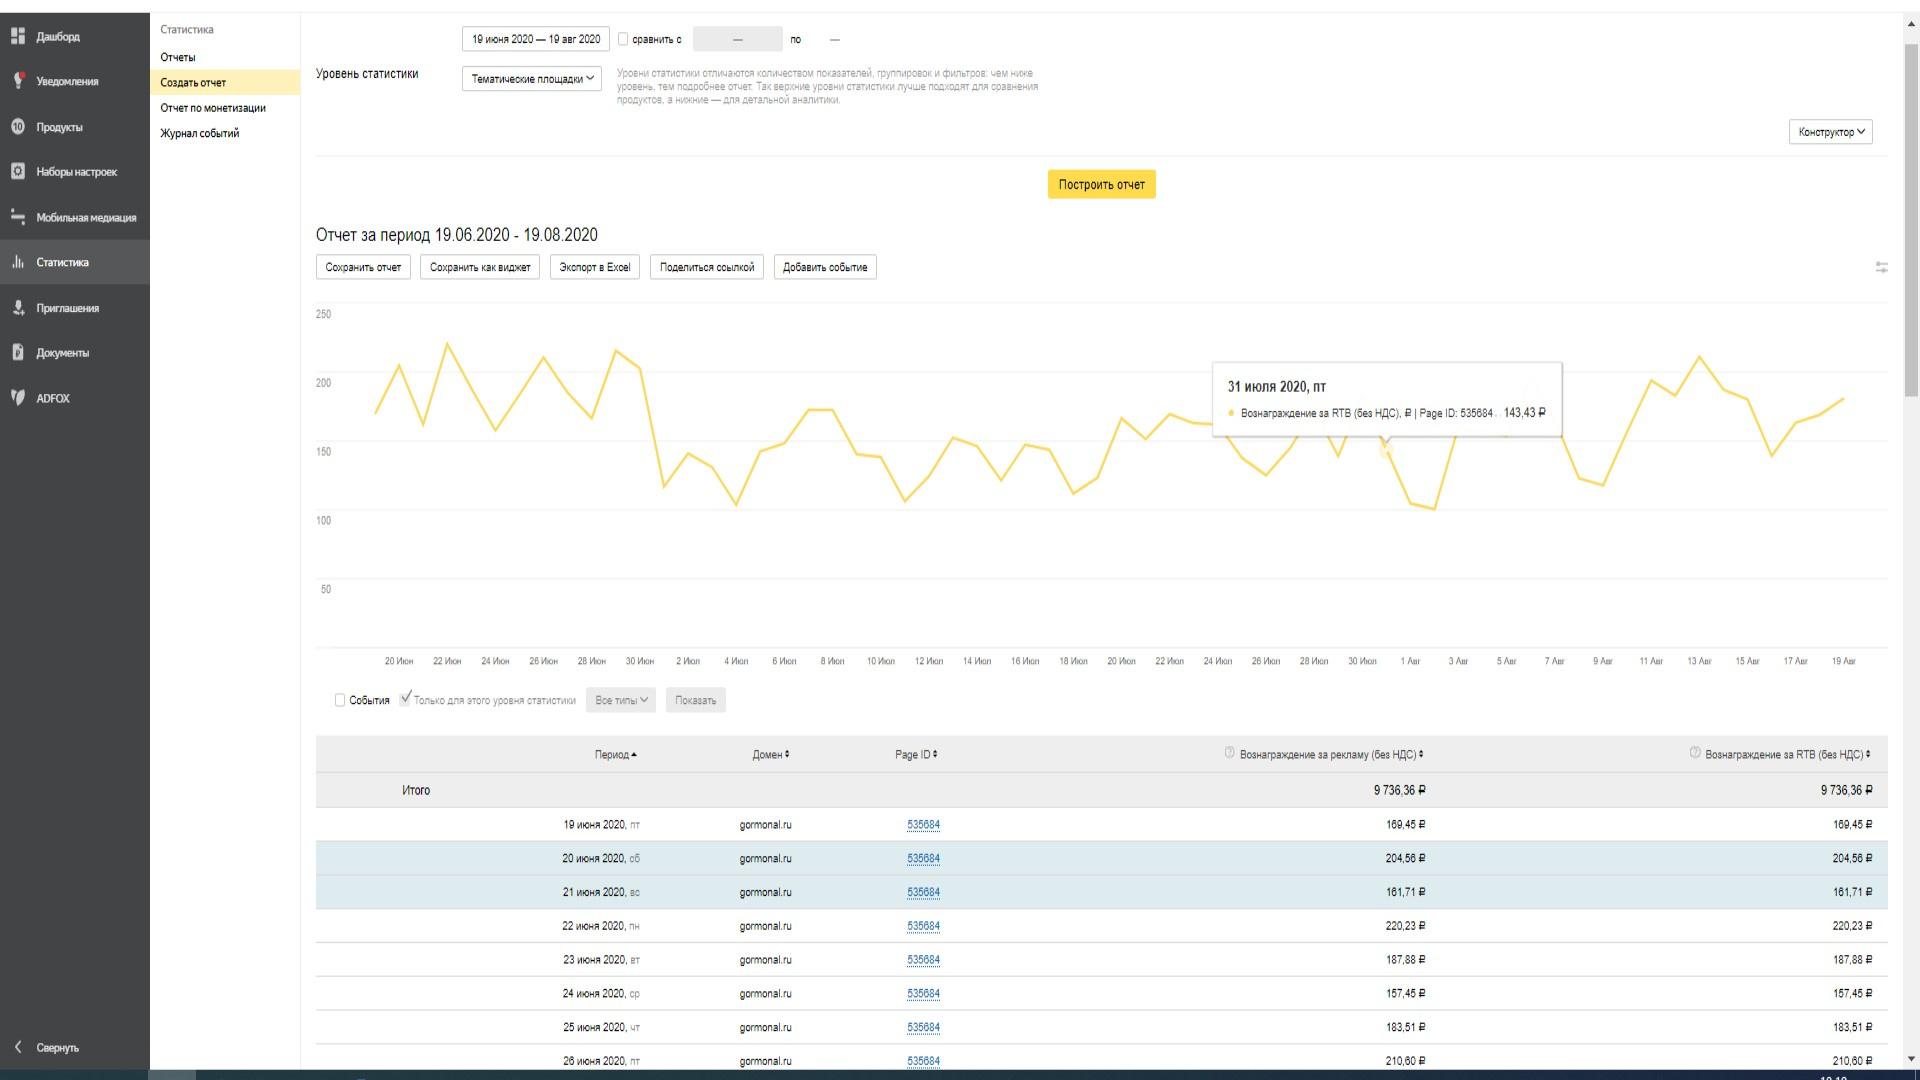
Task: Click the ADFOX fox icon
Action: click(18, 398)
